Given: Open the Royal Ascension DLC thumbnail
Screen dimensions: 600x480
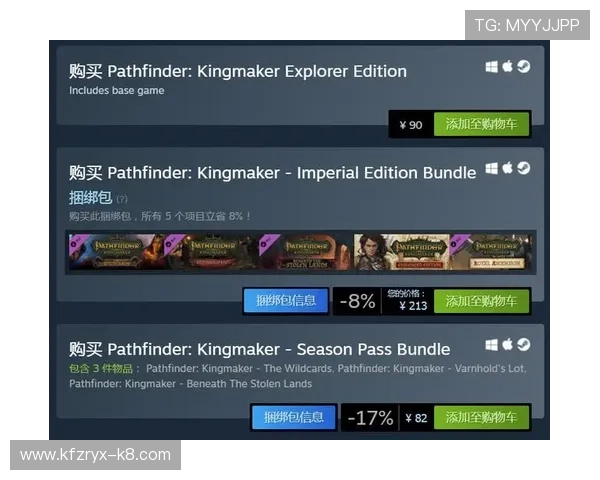Looking at the screenshot, I should tap(491, 252).
